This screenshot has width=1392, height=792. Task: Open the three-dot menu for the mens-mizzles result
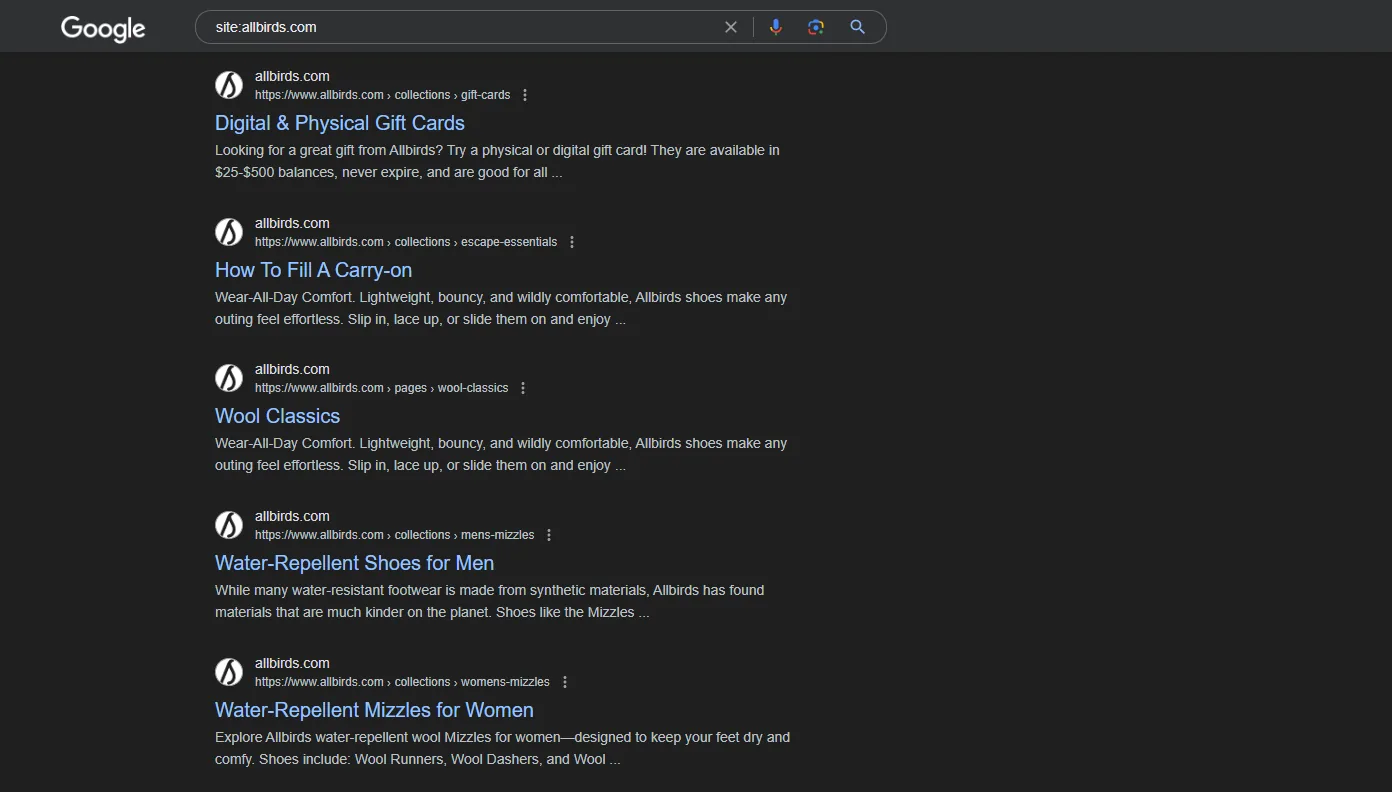tap(549, 535)
